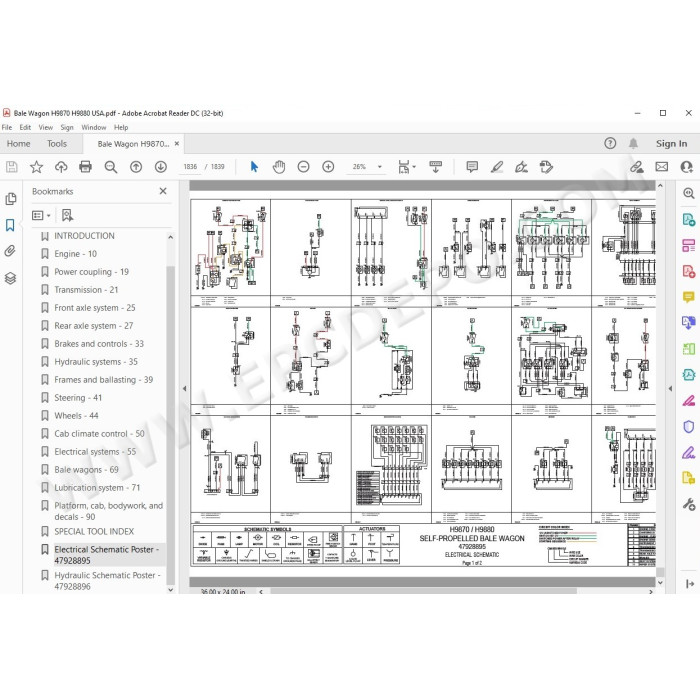Send file by email envelope icon

(662, 167)
